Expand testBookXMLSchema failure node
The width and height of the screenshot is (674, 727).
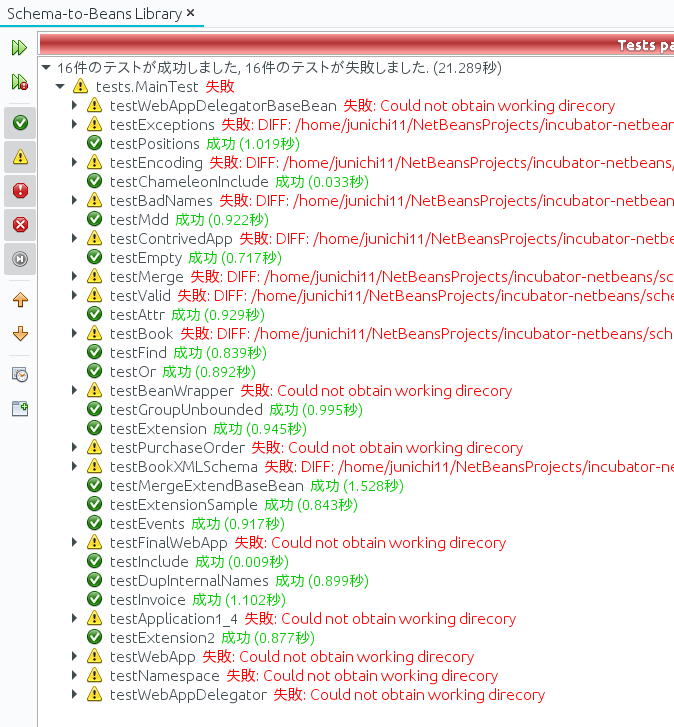pyautogui.click(x=74, y=466)
